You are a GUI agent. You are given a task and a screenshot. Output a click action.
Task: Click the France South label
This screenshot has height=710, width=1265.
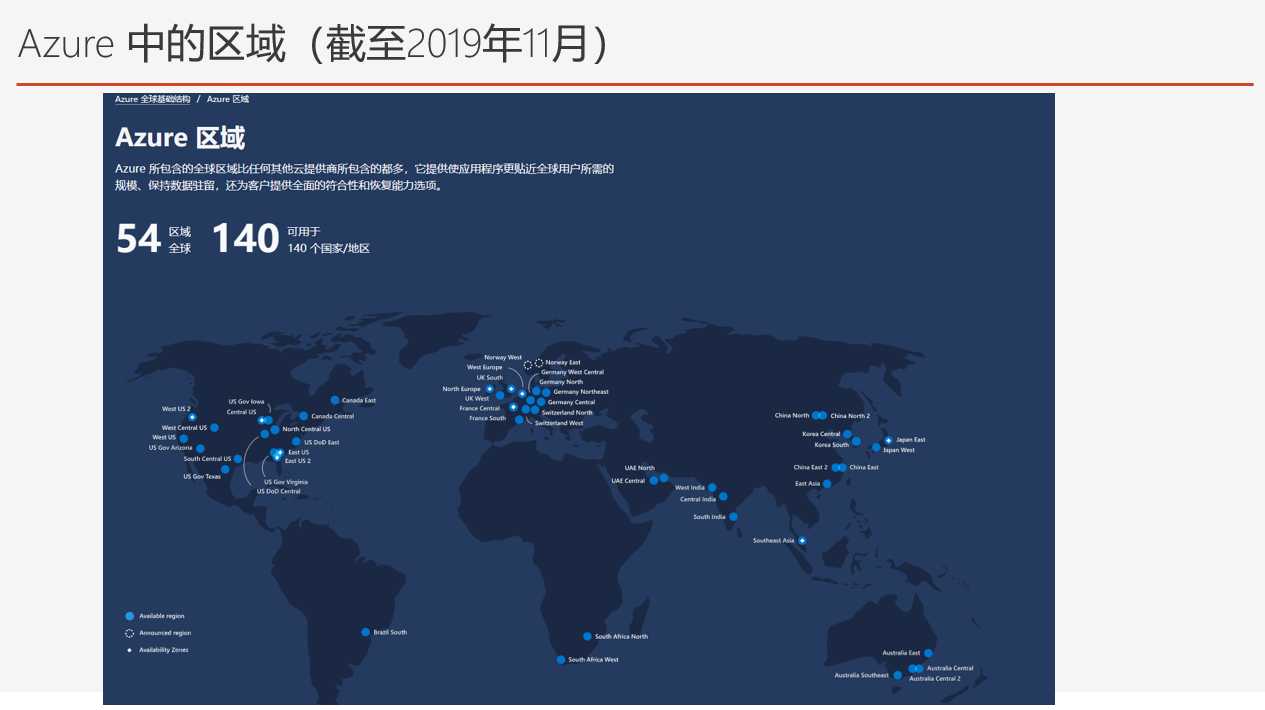point(488,418)
